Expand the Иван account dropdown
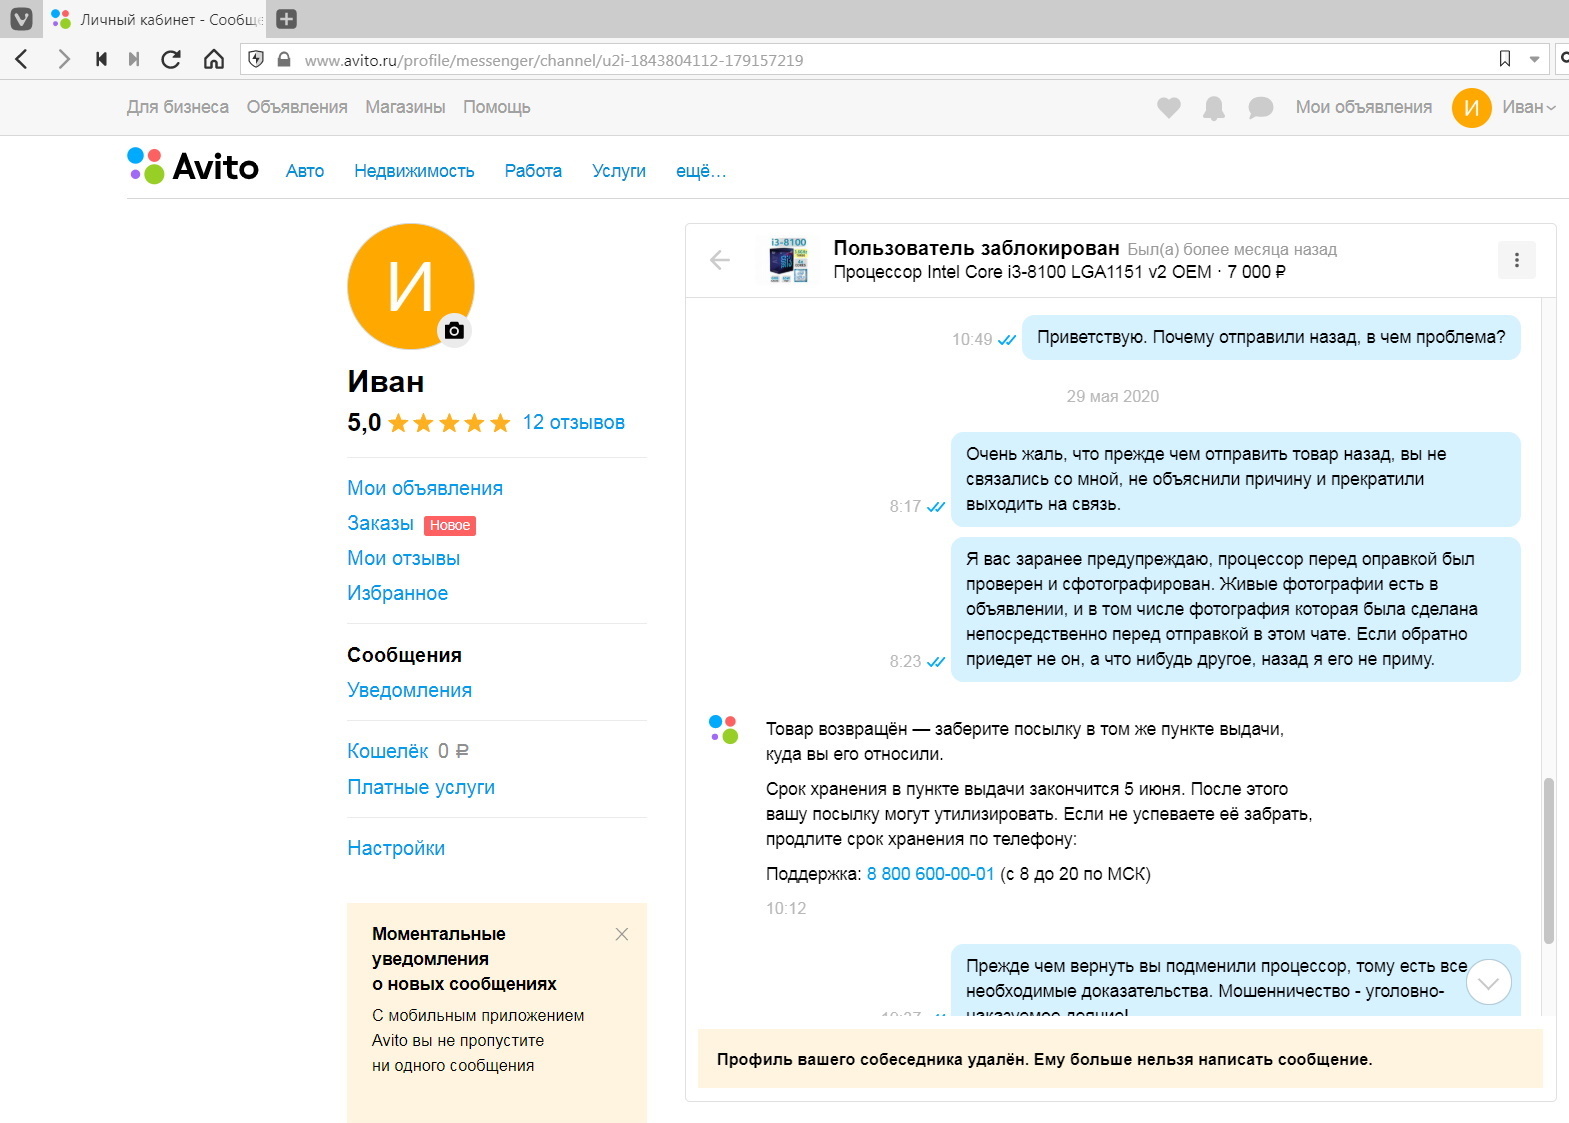 pyautogui.click(x=1529, y=107)
